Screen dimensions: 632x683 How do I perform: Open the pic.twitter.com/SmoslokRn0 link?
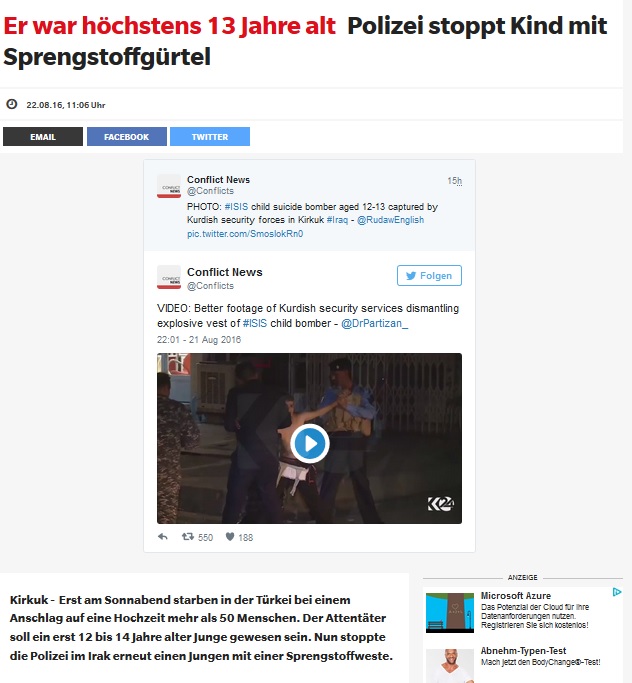[x=245, y=233]
